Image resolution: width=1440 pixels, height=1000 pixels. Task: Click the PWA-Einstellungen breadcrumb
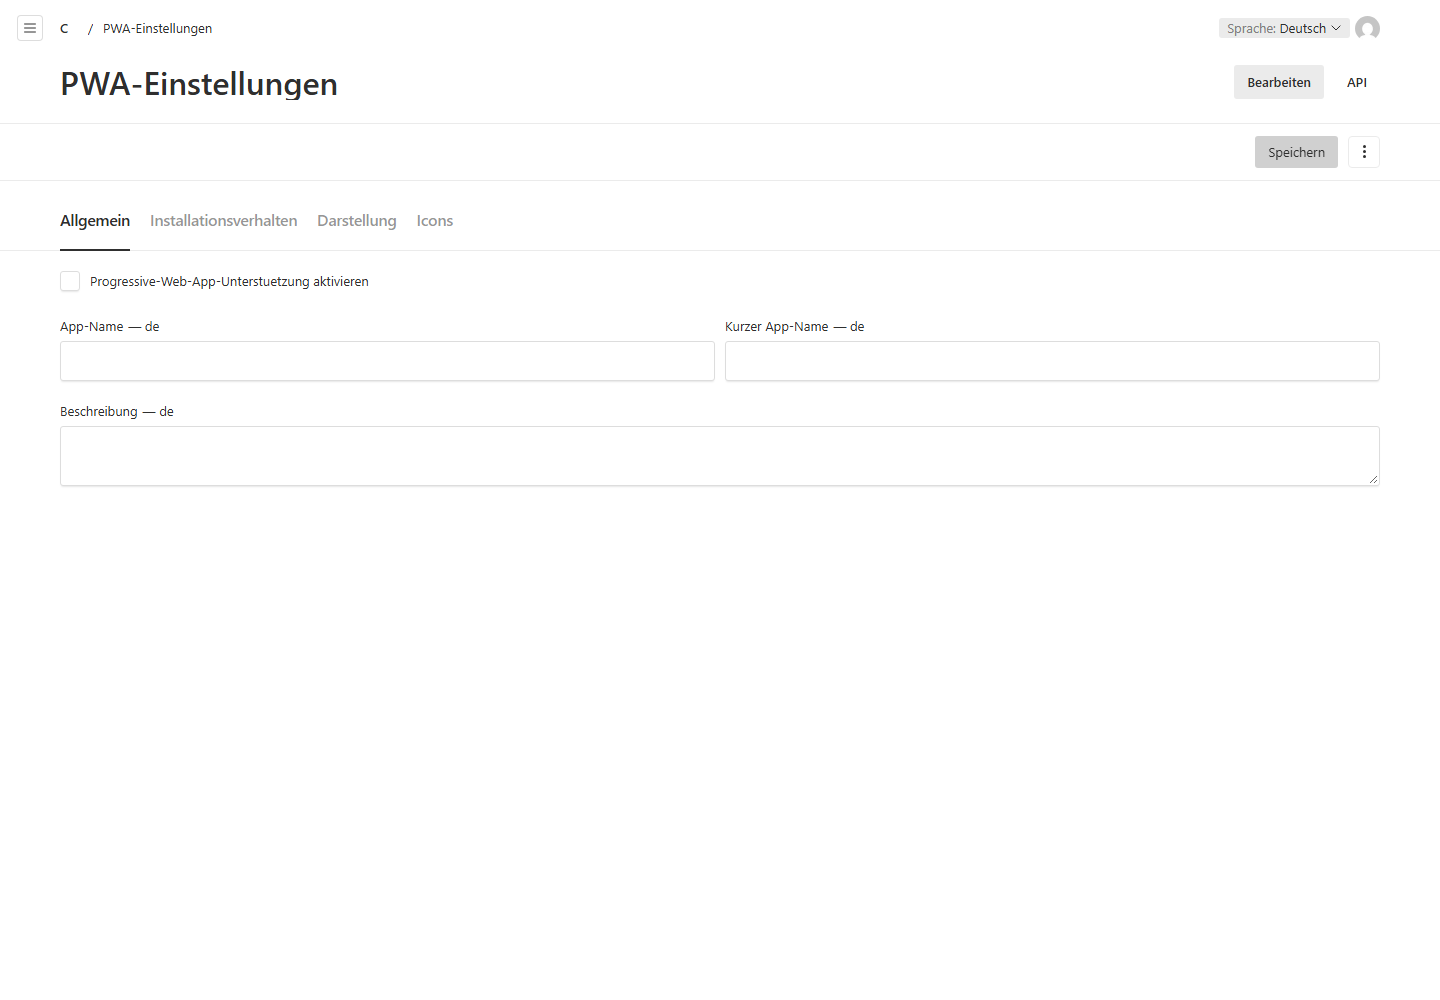point(157,28)
